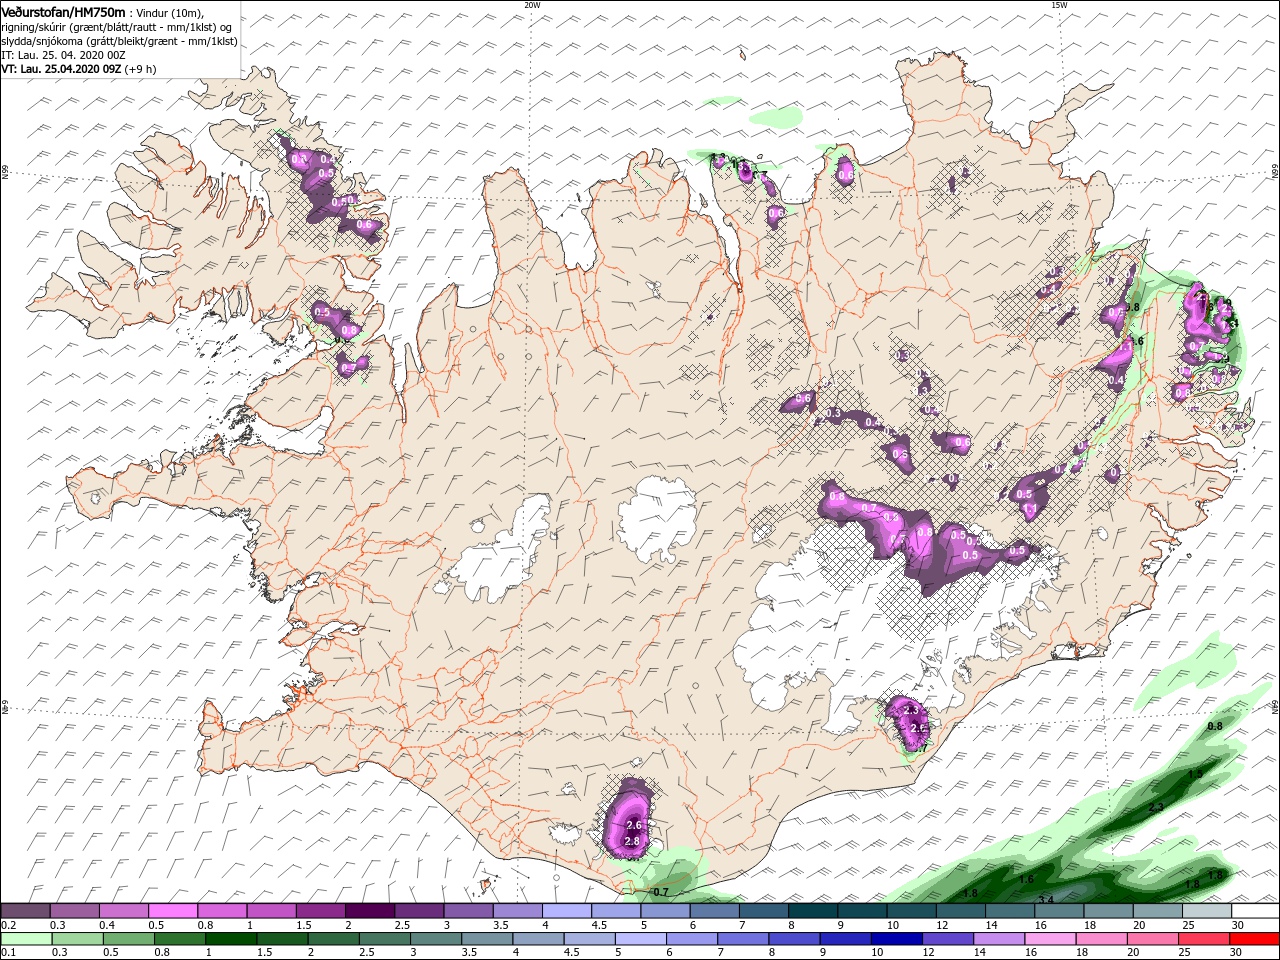Pick the bottom-row pink swatch between 18 and 20
Viewport: 1280px width, 960px height.
[x=1103, y=939]
